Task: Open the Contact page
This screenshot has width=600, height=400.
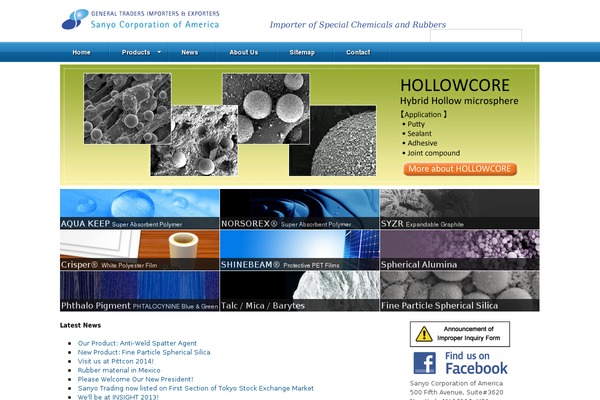Action: (358, 52)
